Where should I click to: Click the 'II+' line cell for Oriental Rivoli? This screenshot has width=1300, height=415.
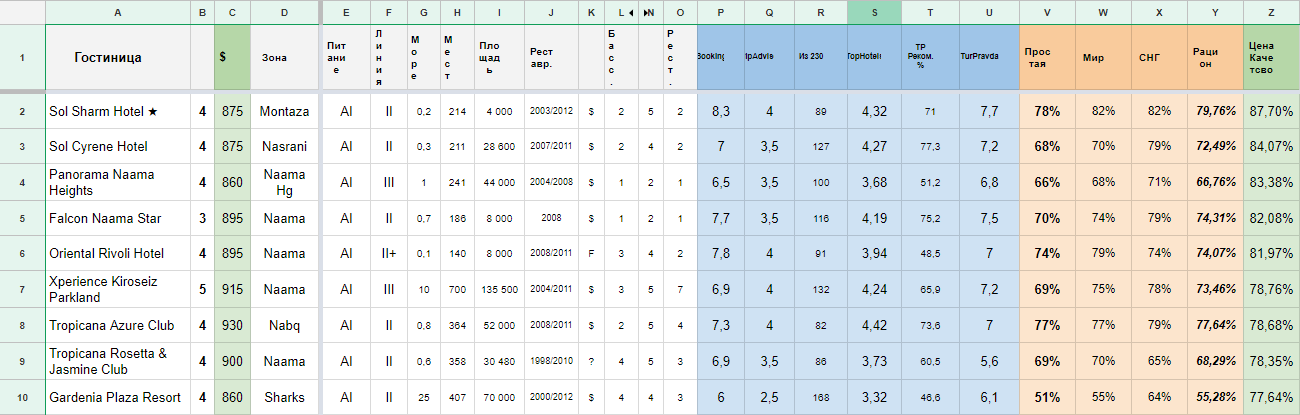[389, 253]
